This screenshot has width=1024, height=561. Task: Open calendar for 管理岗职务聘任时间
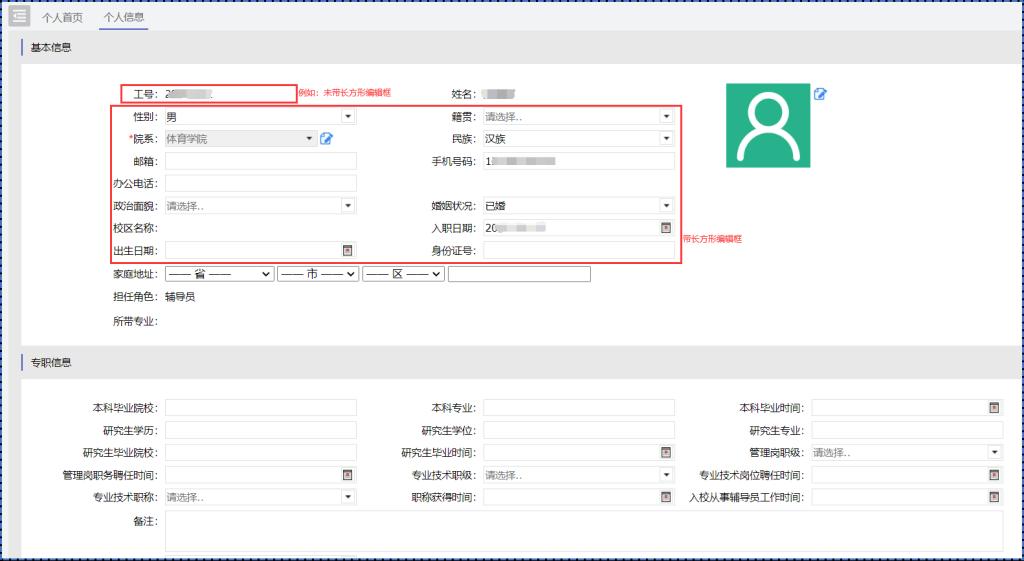point(348,475)
